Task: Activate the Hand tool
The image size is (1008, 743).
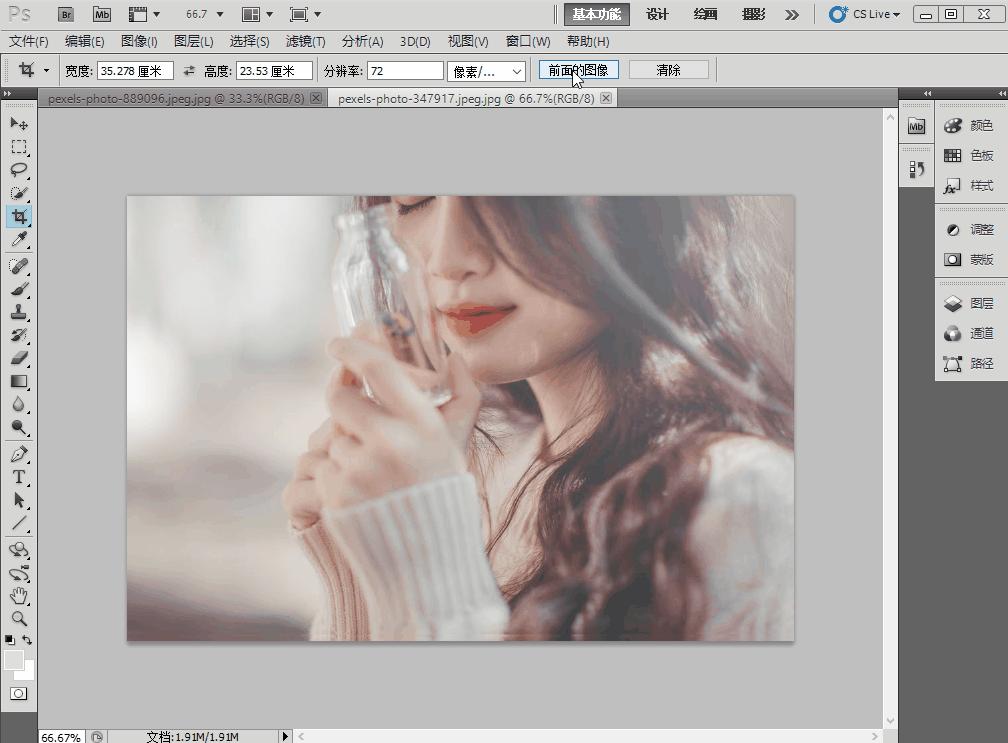Action: [x=18, y=596]
